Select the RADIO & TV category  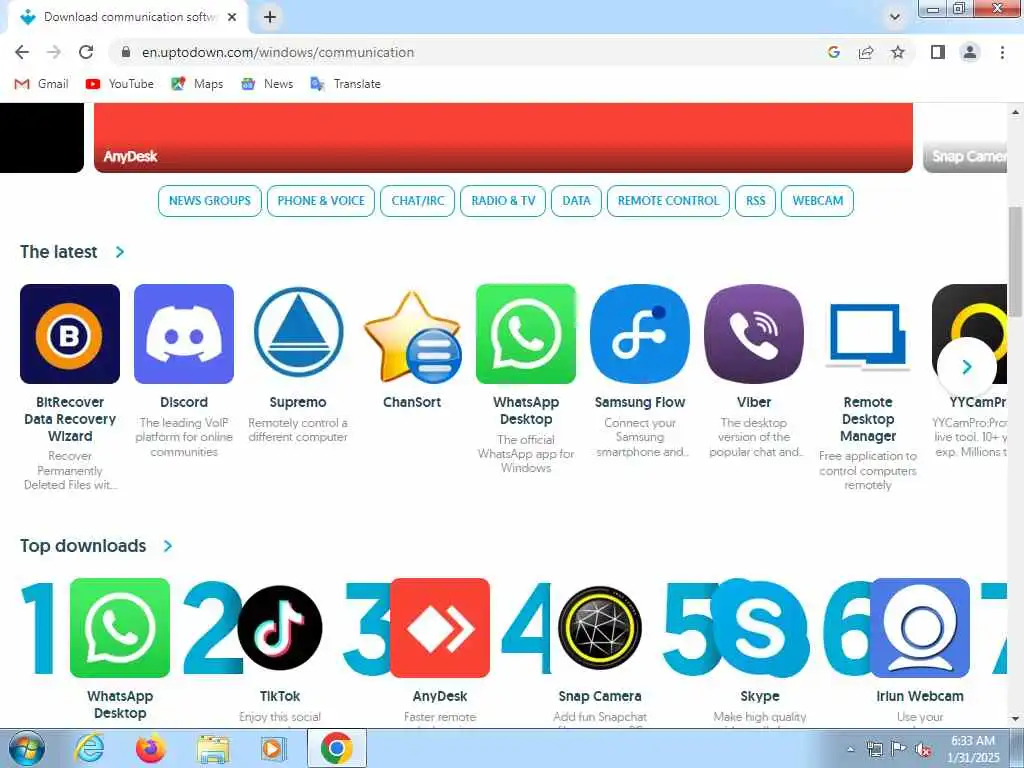coord(503,201)
